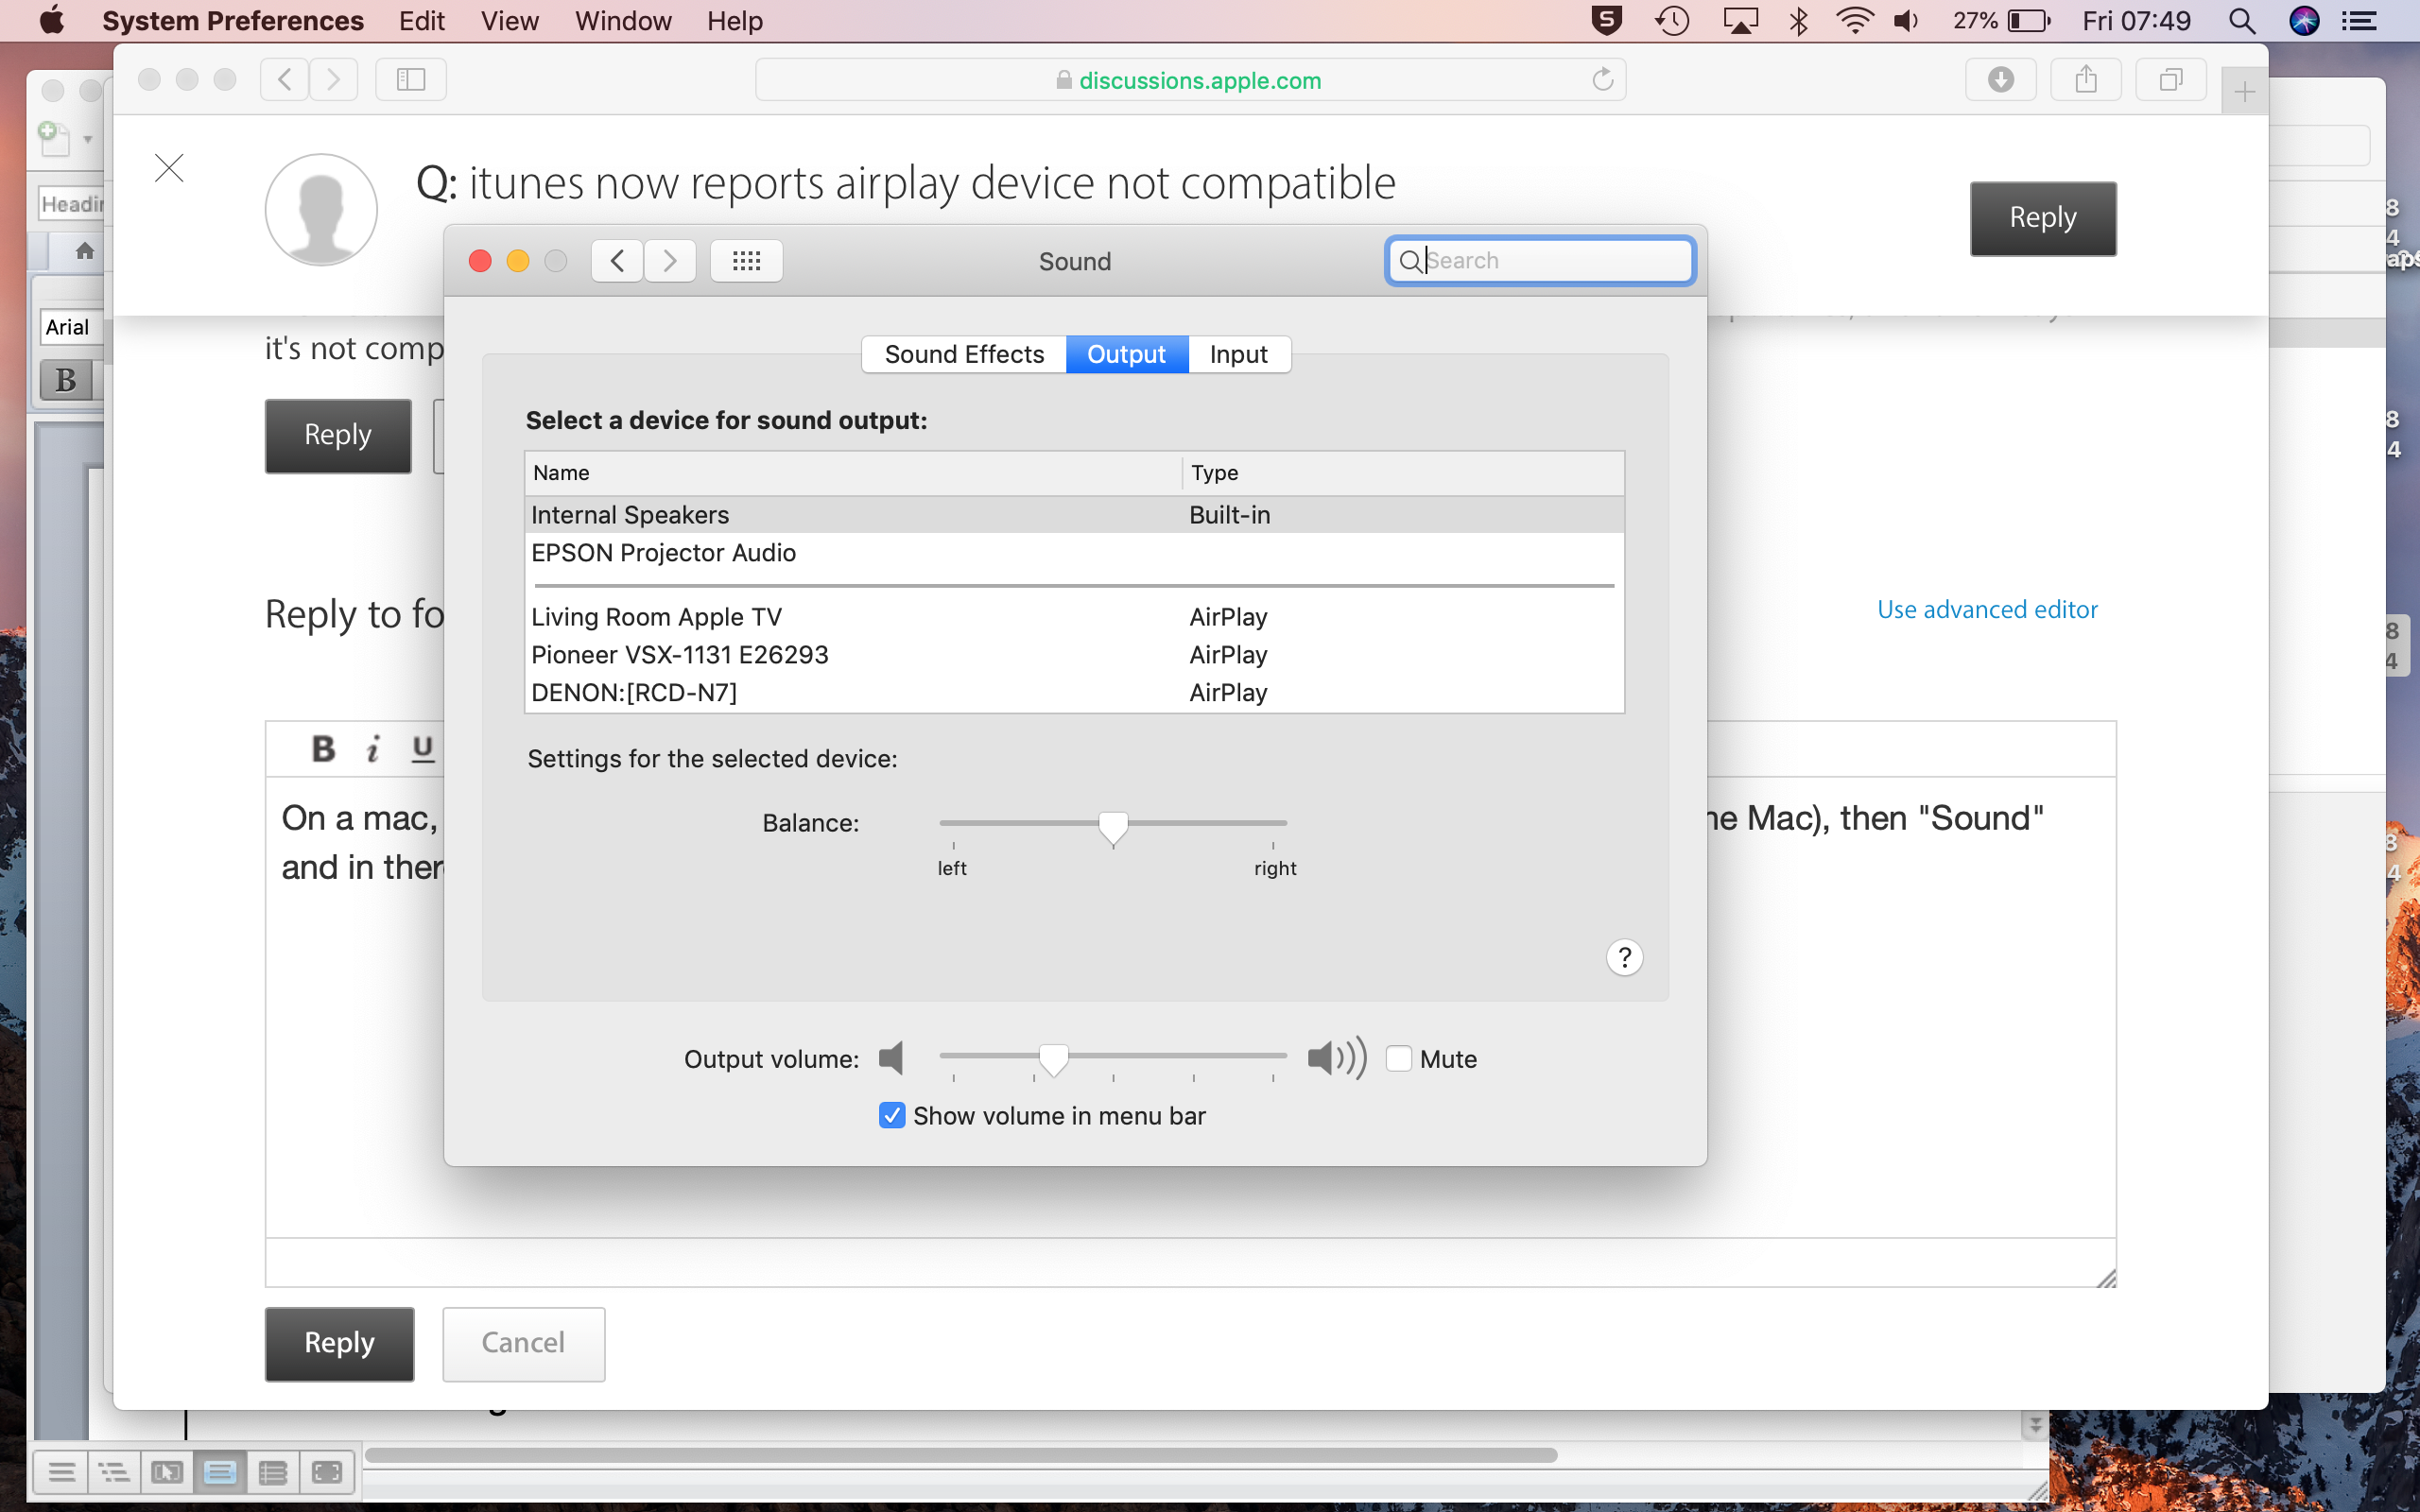This screenshot has width=2420, height=1512.
Task: Click the back chevron in Sound window
Action: (x=617, y=261)
